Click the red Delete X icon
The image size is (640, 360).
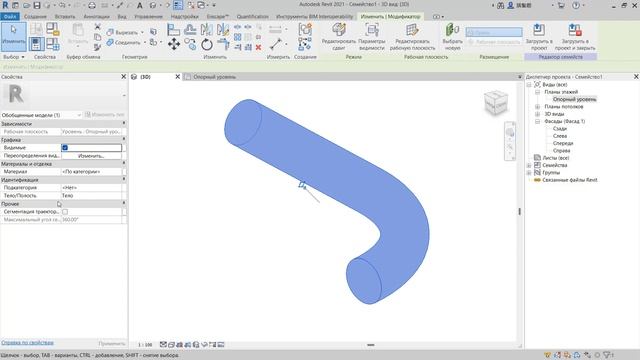click(258, 47)
